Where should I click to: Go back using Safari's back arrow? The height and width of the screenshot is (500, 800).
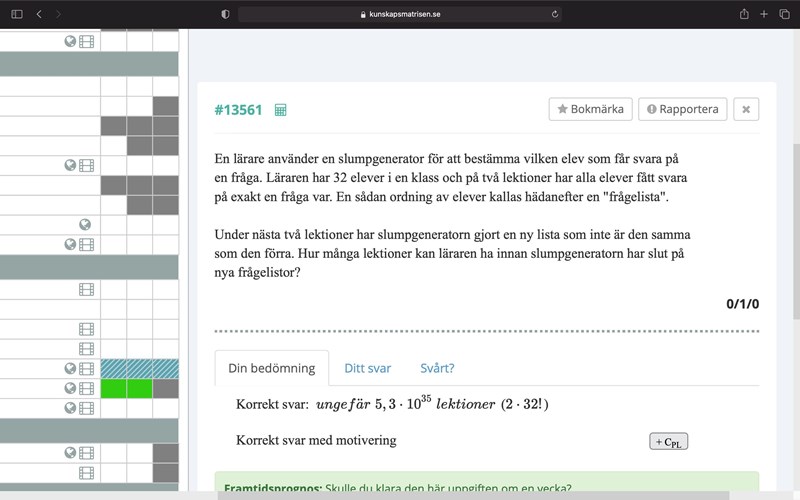click(x=39, y=14)
